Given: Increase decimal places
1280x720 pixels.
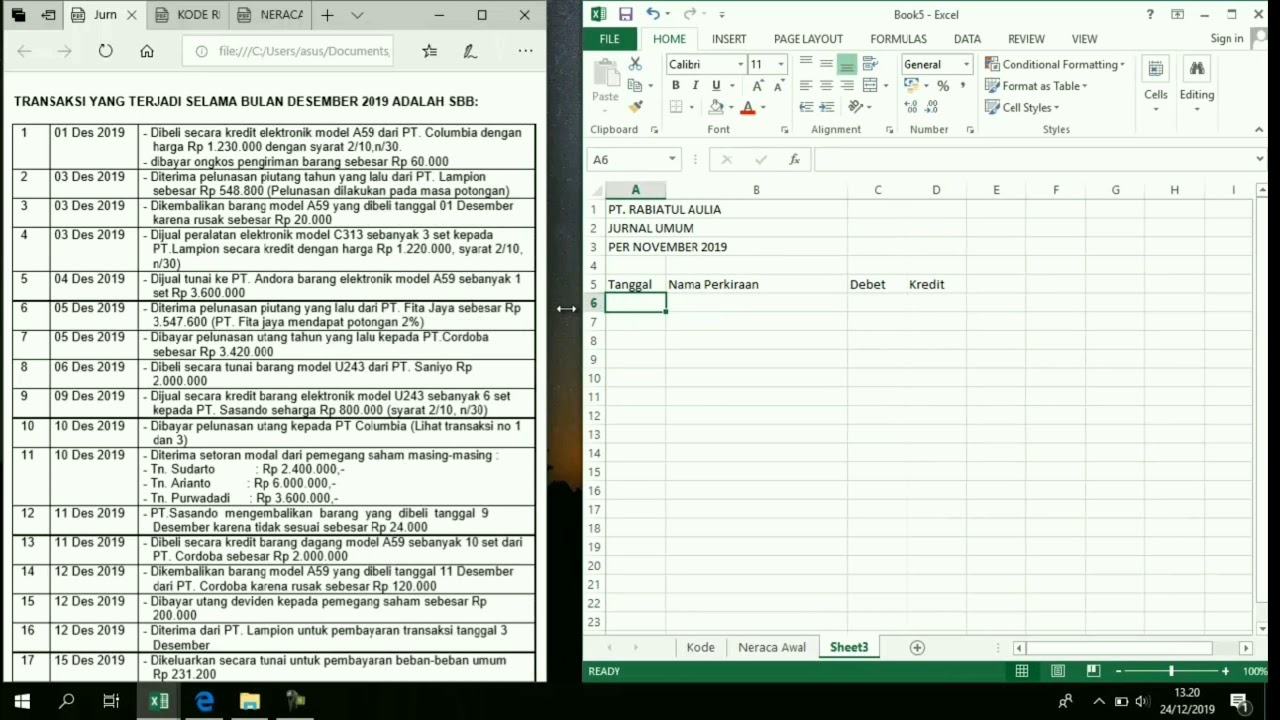Looking at the screenshot, I should tap(911, 107).
